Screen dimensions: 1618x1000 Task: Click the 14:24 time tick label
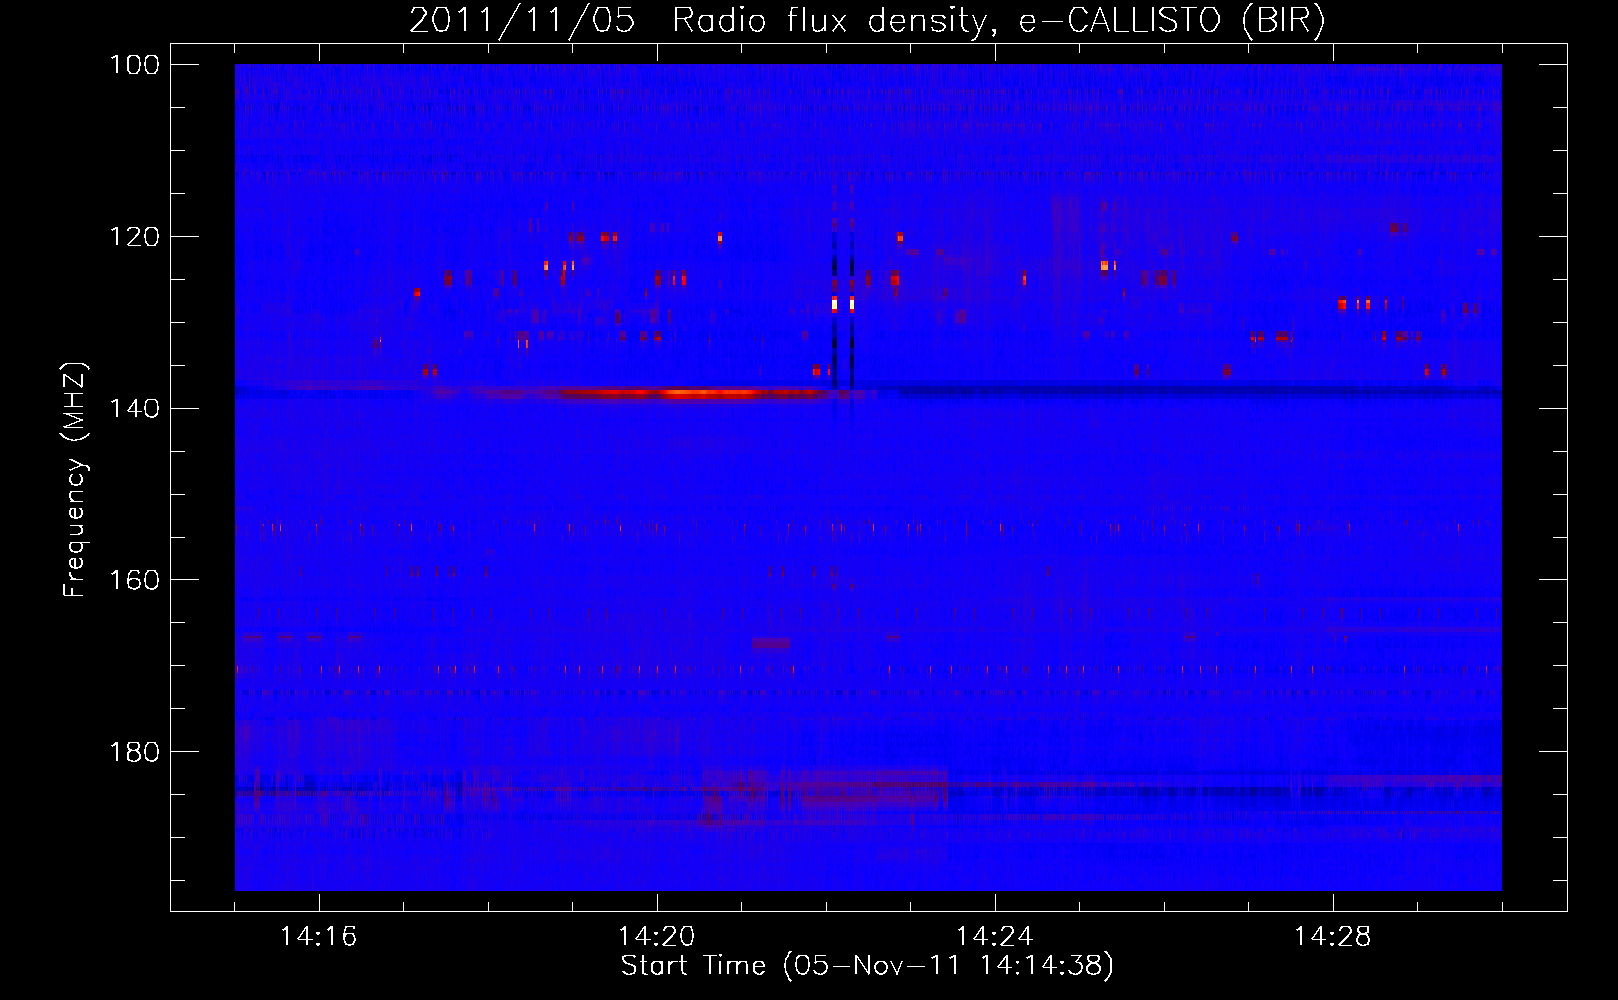[x=995, y=937]
